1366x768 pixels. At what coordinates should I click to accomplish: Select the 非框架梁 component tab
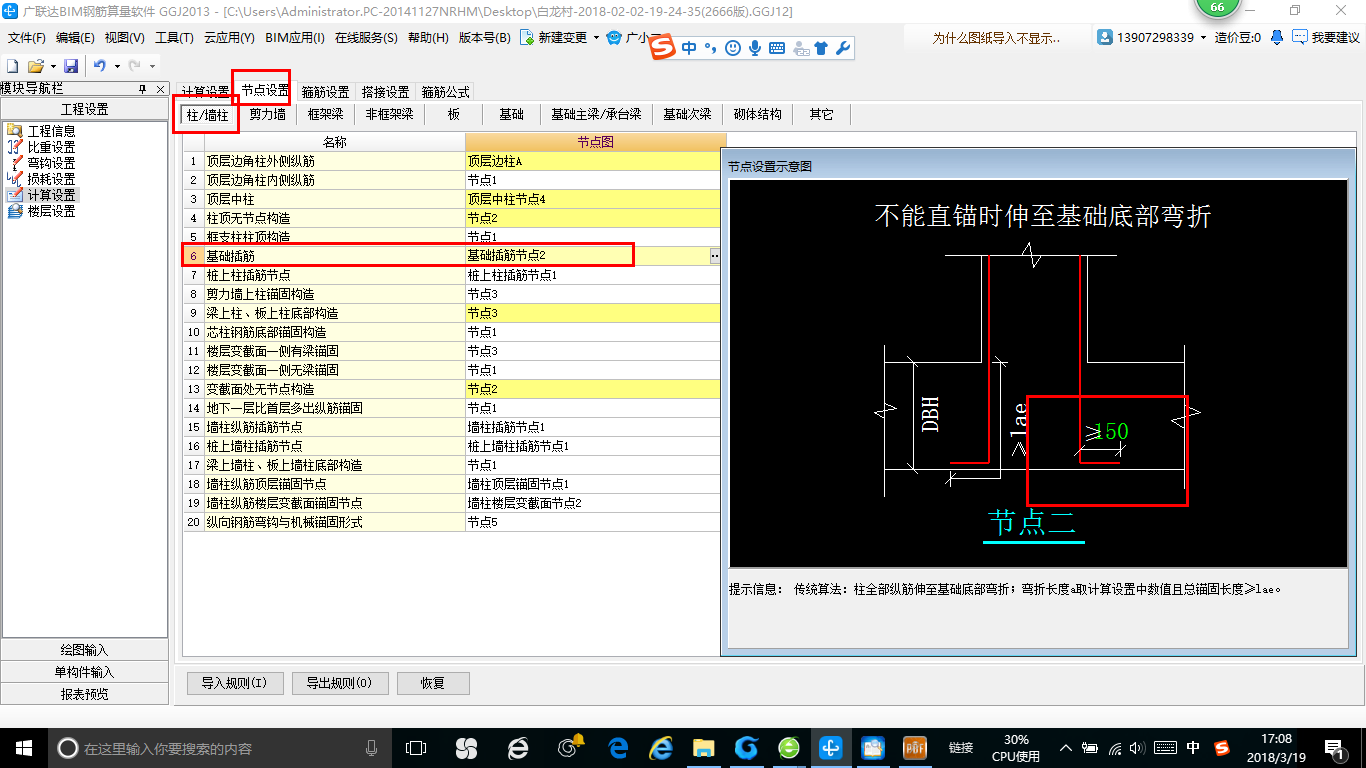390,115
